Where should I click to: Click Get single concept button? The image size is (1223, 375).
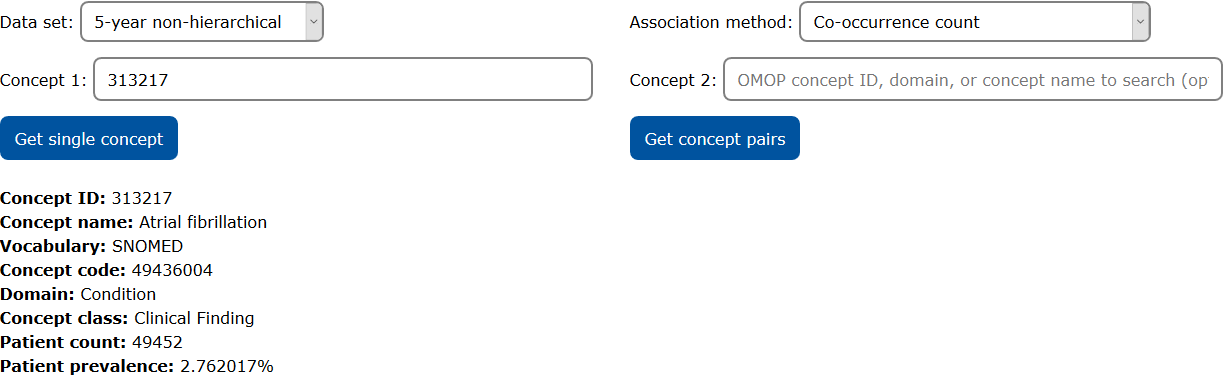(89, 138)
